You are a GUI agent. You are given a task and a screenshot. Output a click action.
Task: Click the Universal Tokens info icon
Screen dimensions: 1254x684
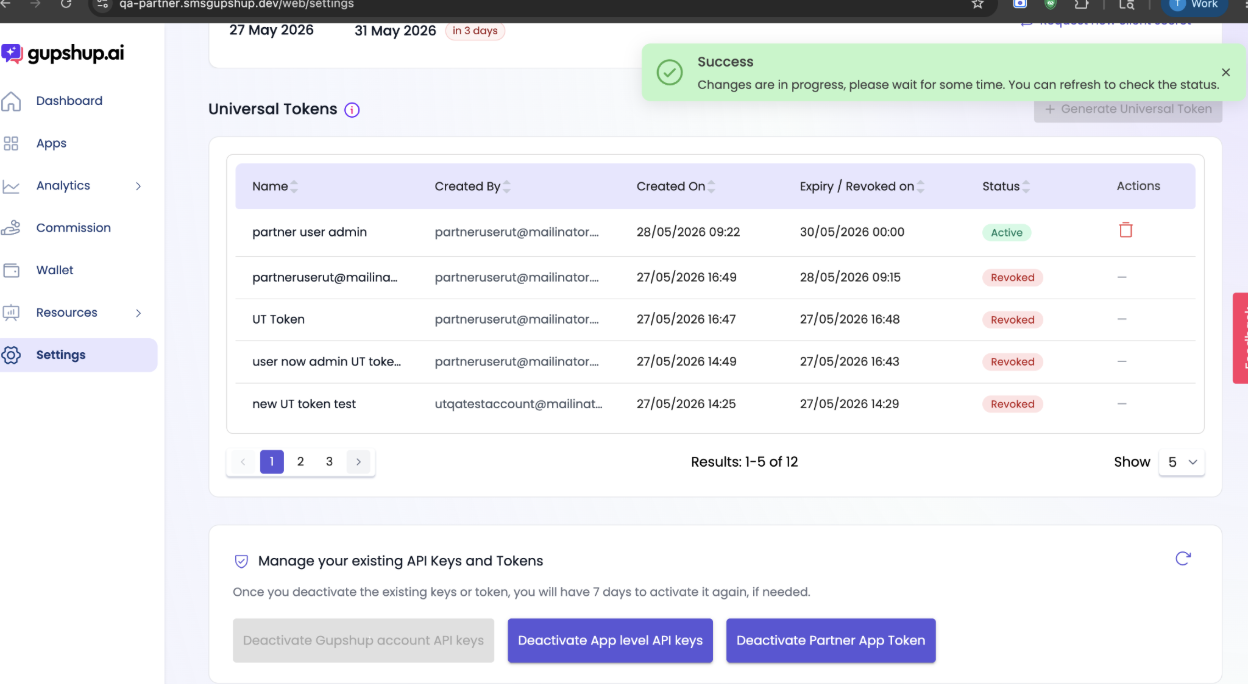click(x=352, y=110)
